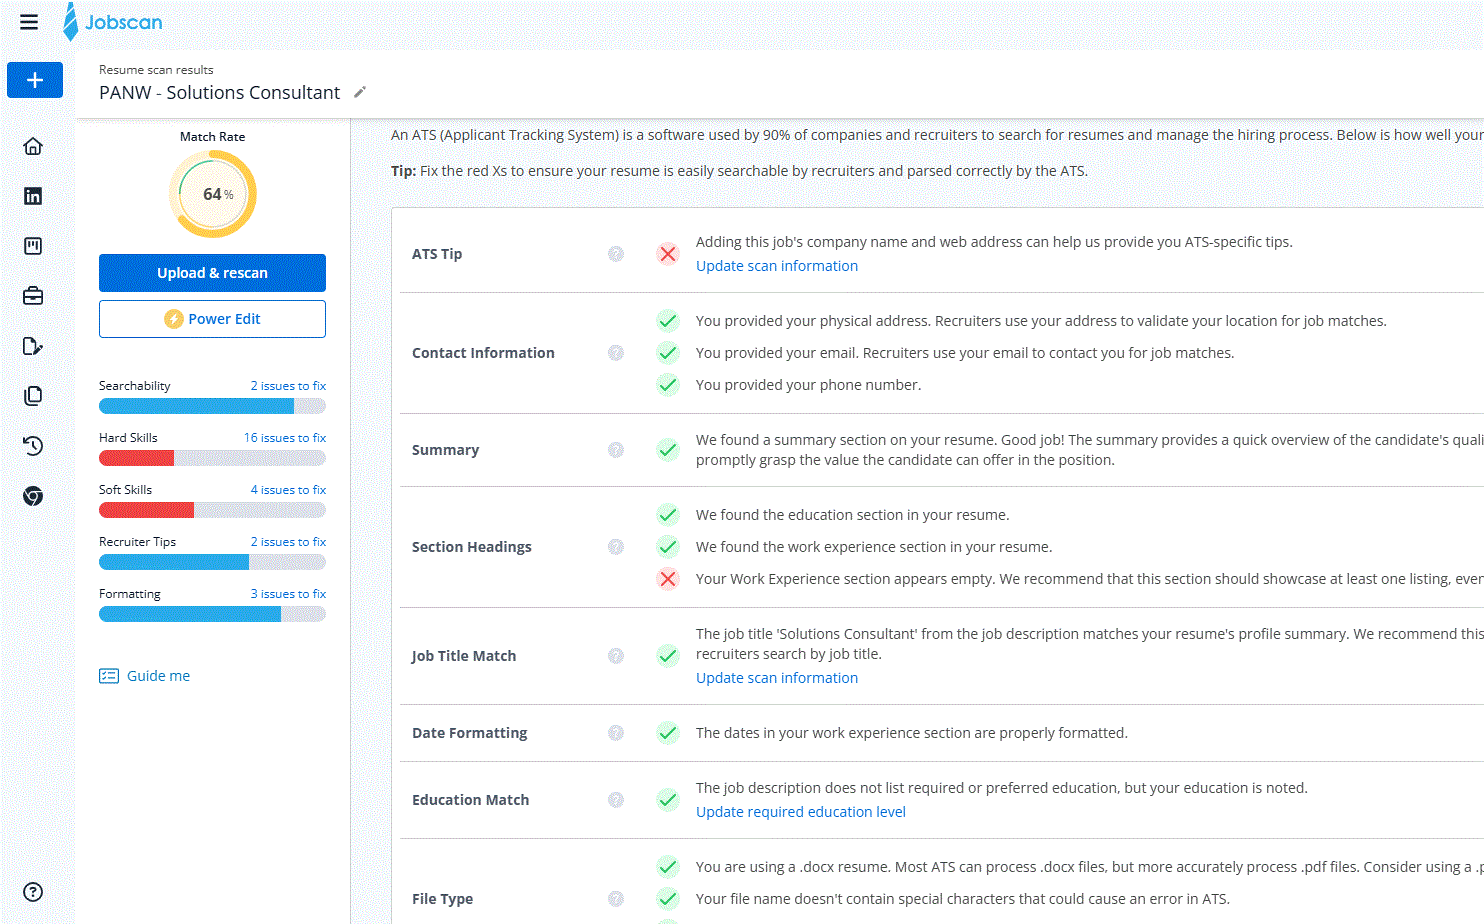1484x924 pixels.
Task: Click the info icon beside Job Title Match
Action: click(616, 656)
